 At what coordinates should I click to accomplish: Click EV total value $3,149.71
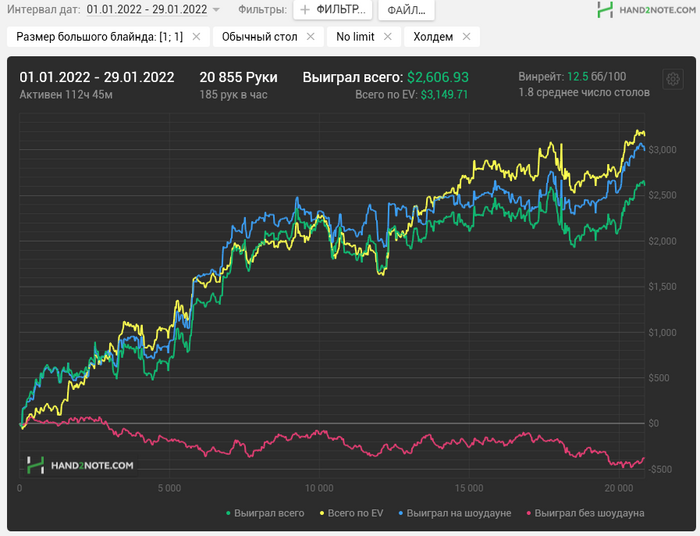click(x=444, y=95)
